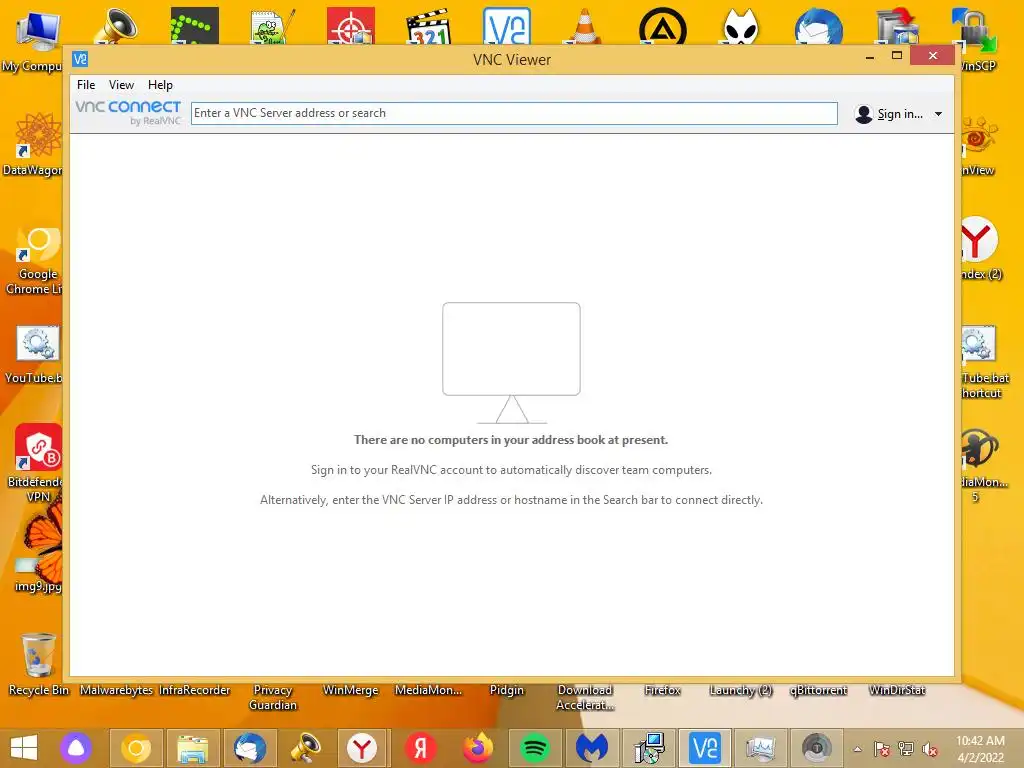Click the muted volume tray icon
1024x768 pixels.
(x=930, y=749)
